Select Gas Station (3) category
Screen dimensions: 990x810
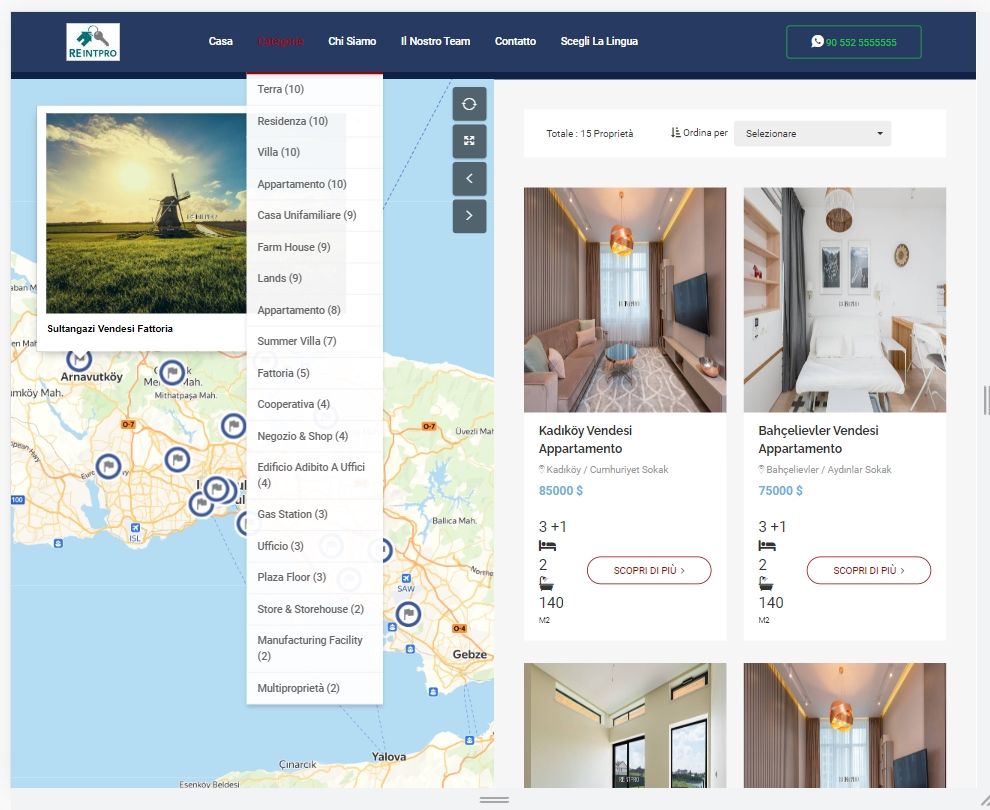(314, 514)
